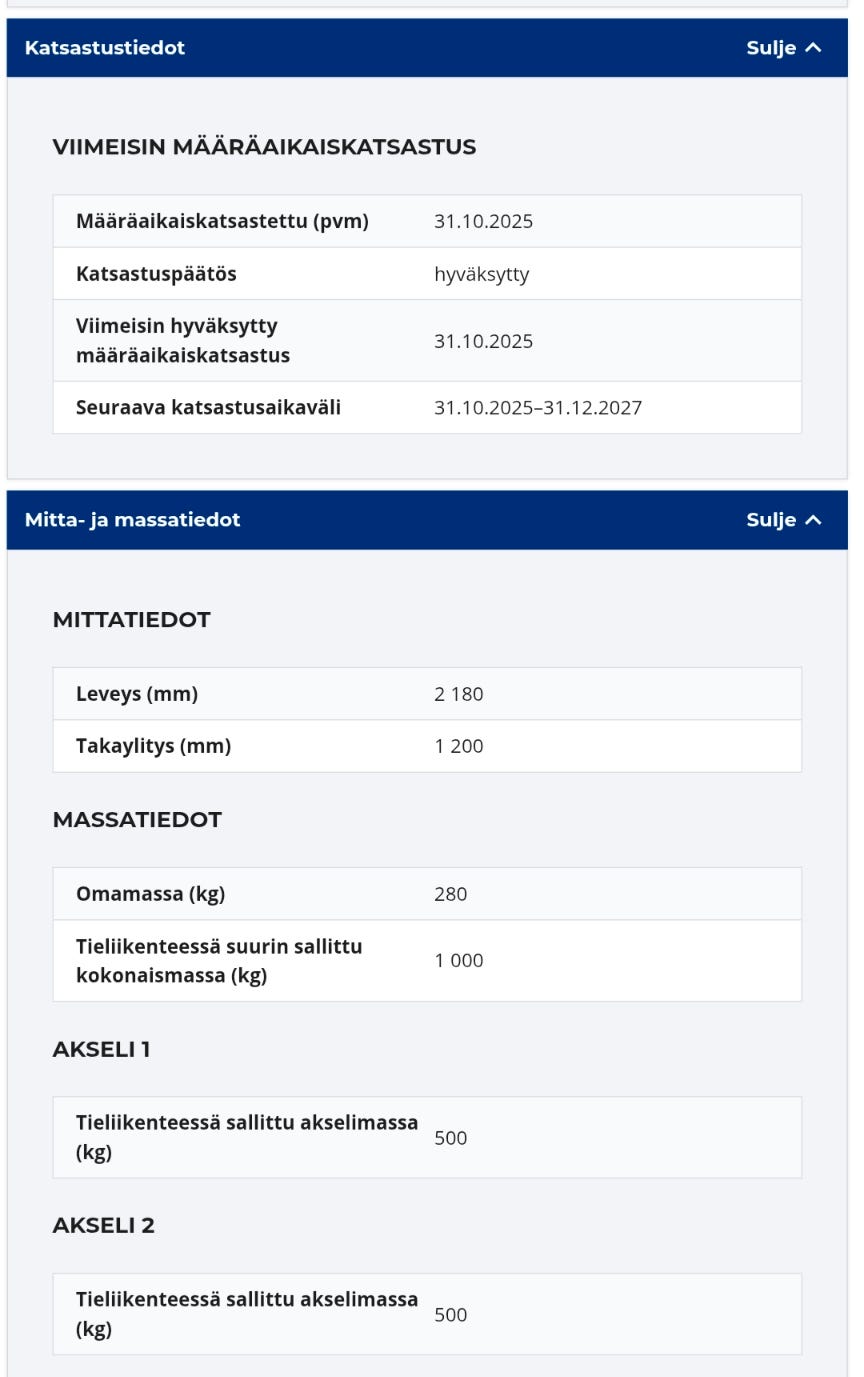Click the VIIMEISIN MÄÄRÄAIKAISKATSASTUS heading

(264, 147)
